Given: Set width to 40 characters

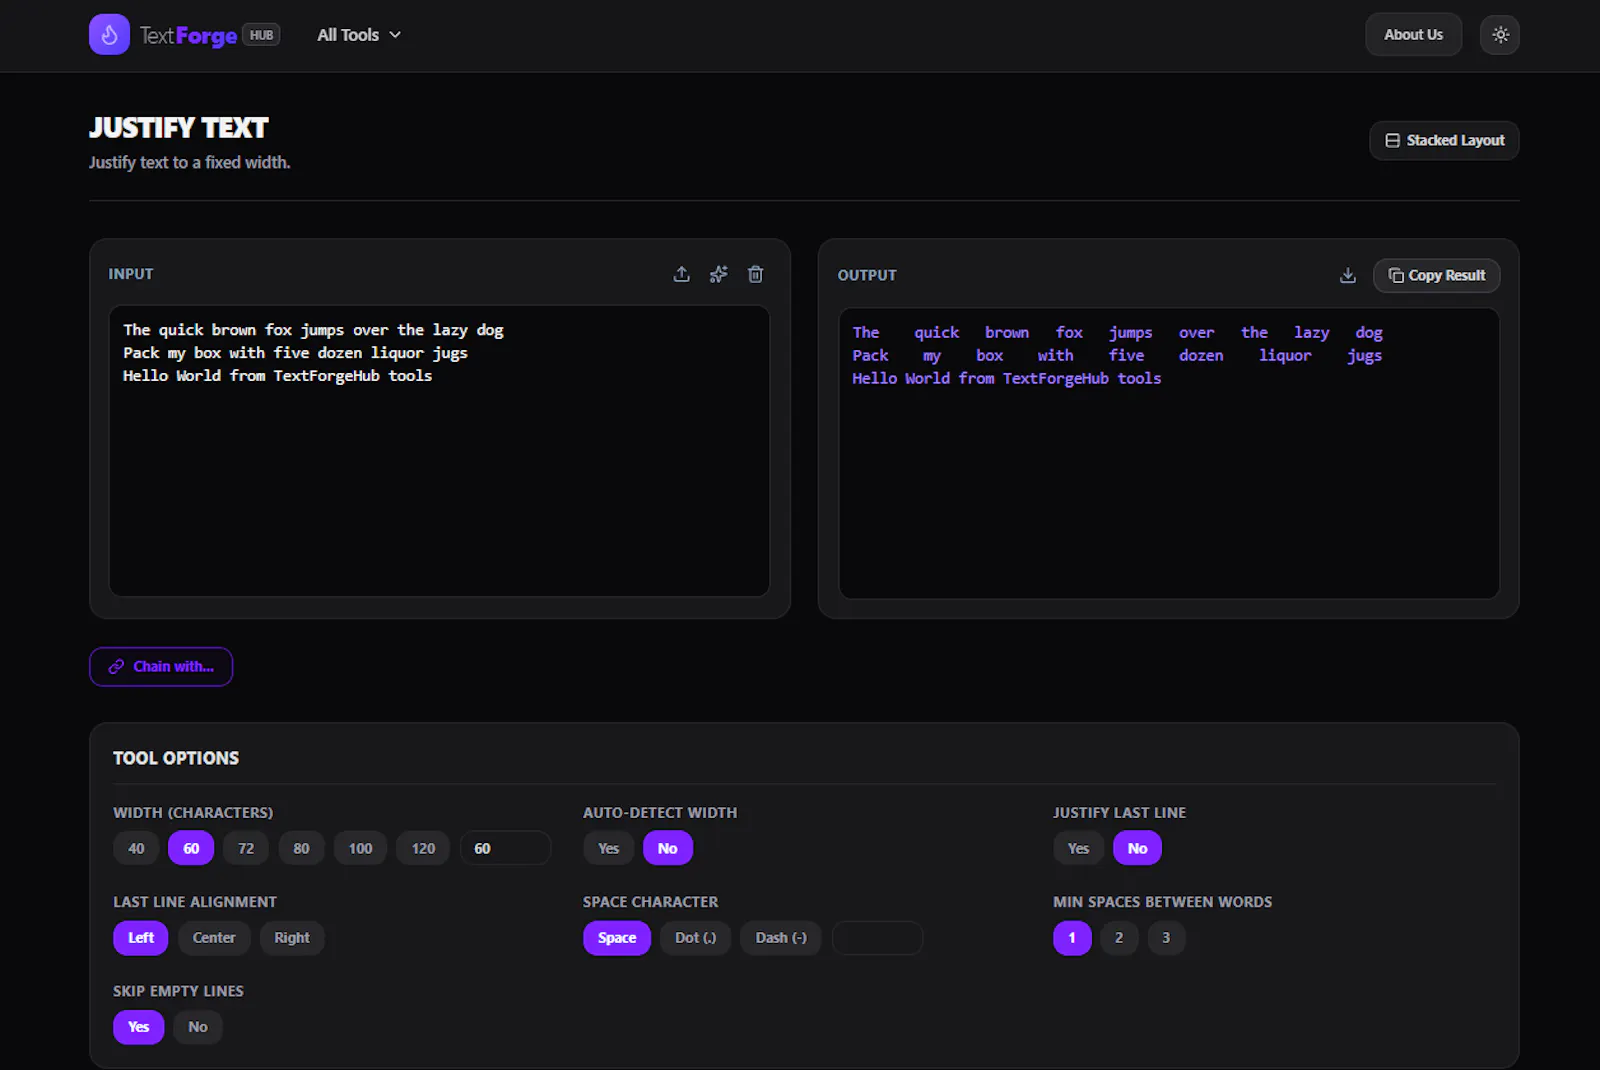Looking at the screenshot, I should pos(136,848).
